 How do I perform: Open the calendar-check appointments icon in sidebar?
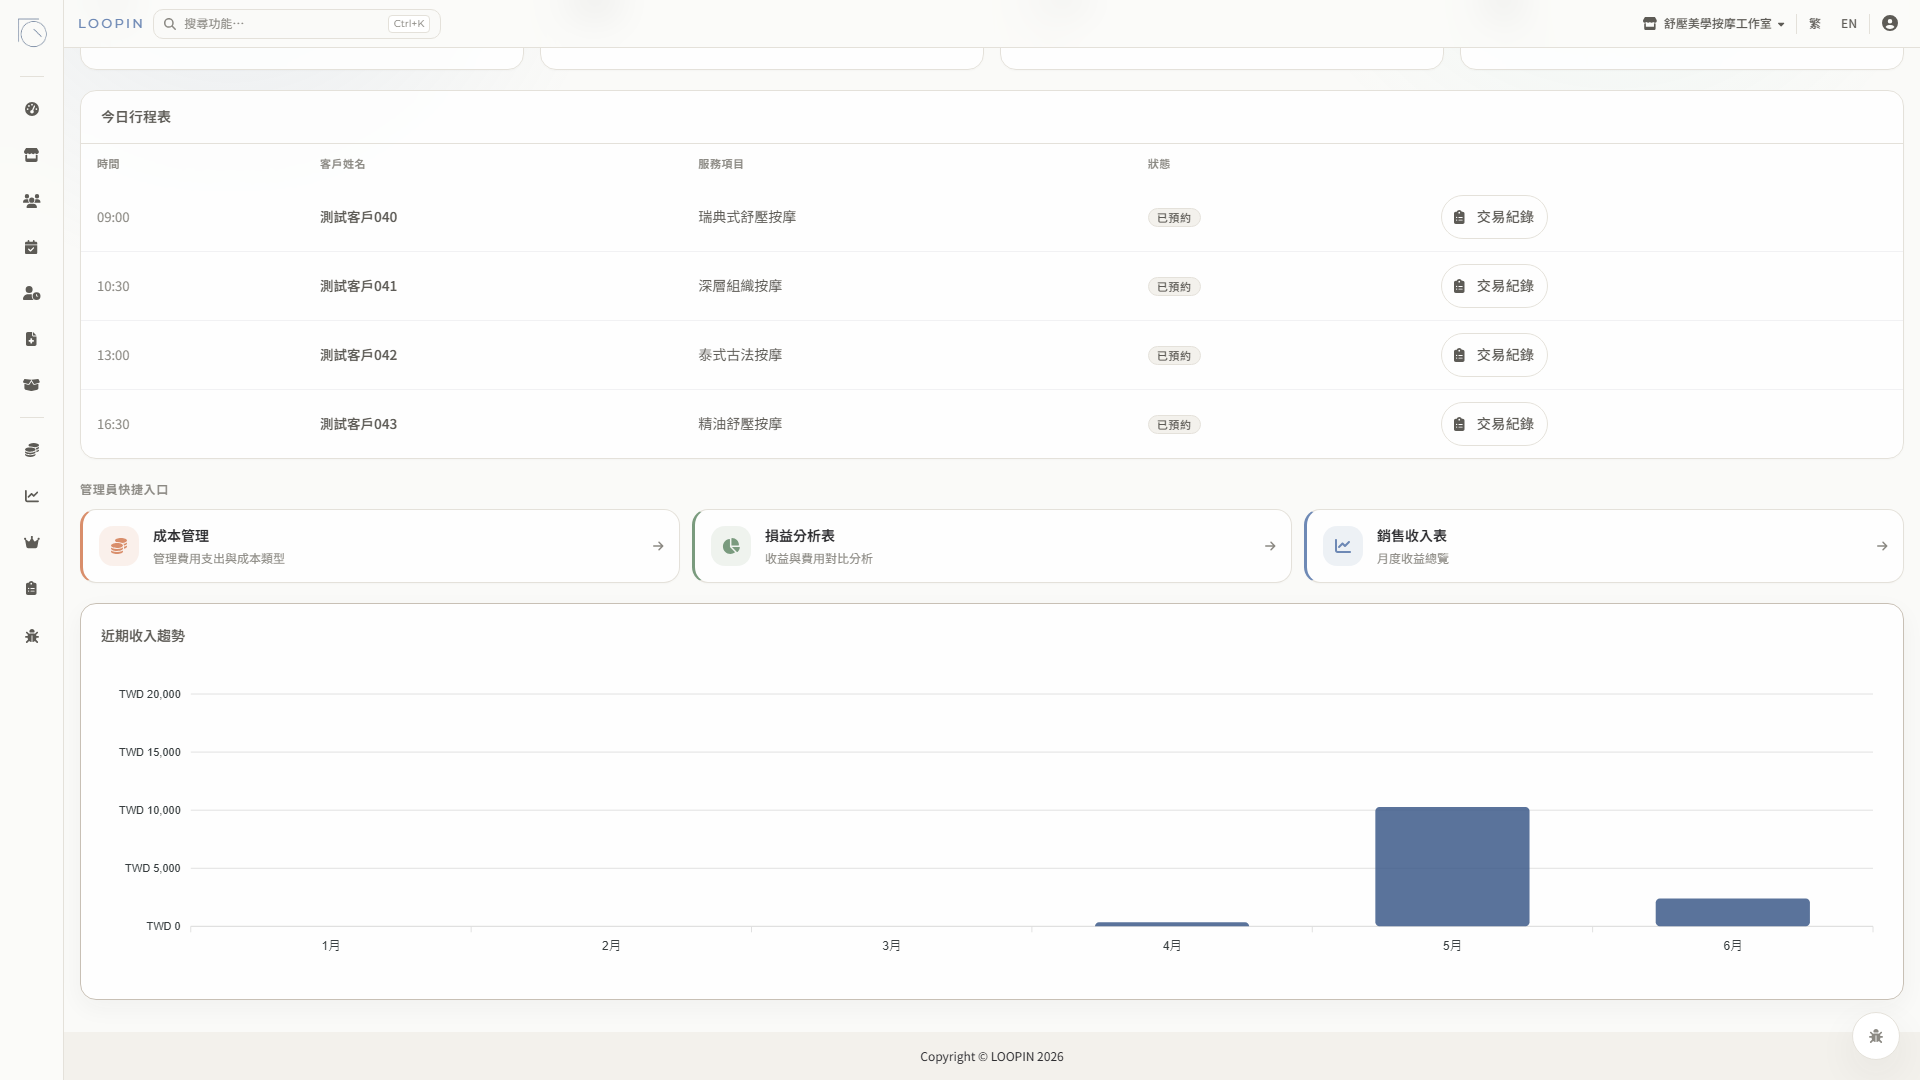tap(32, 247)
